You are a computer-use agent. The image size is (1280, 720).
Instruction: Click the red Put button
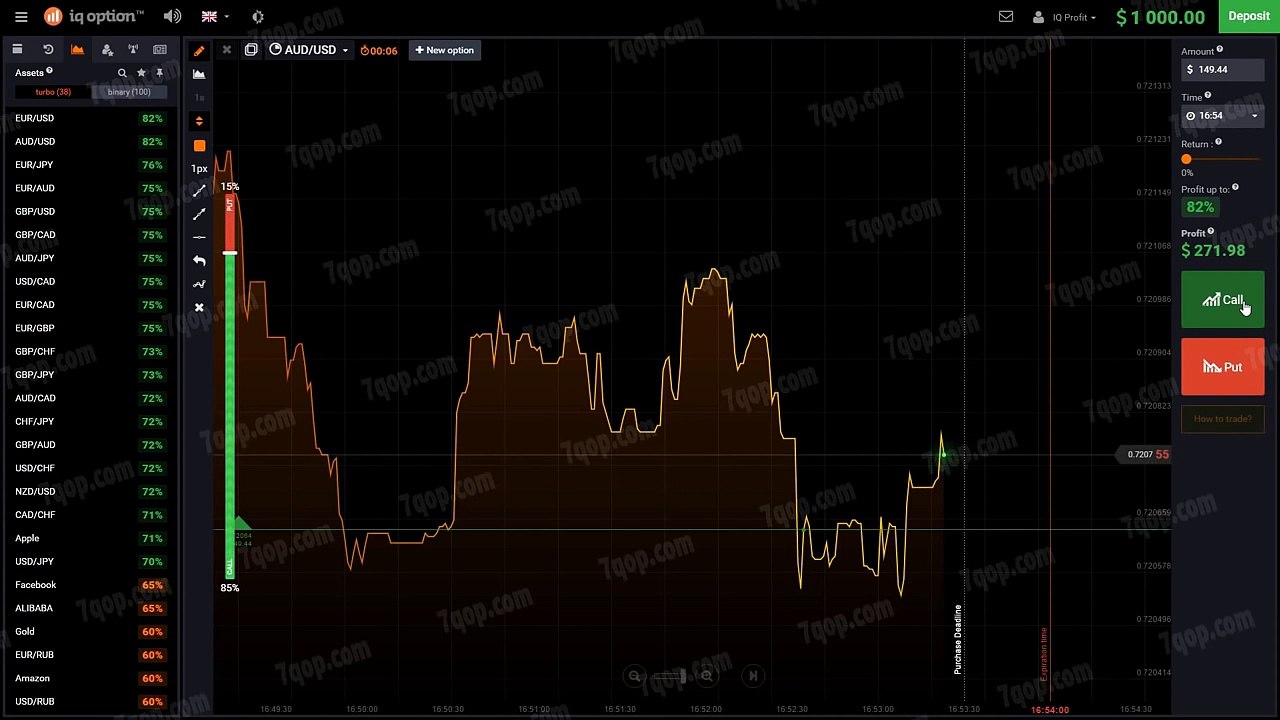pos(1222,367)
